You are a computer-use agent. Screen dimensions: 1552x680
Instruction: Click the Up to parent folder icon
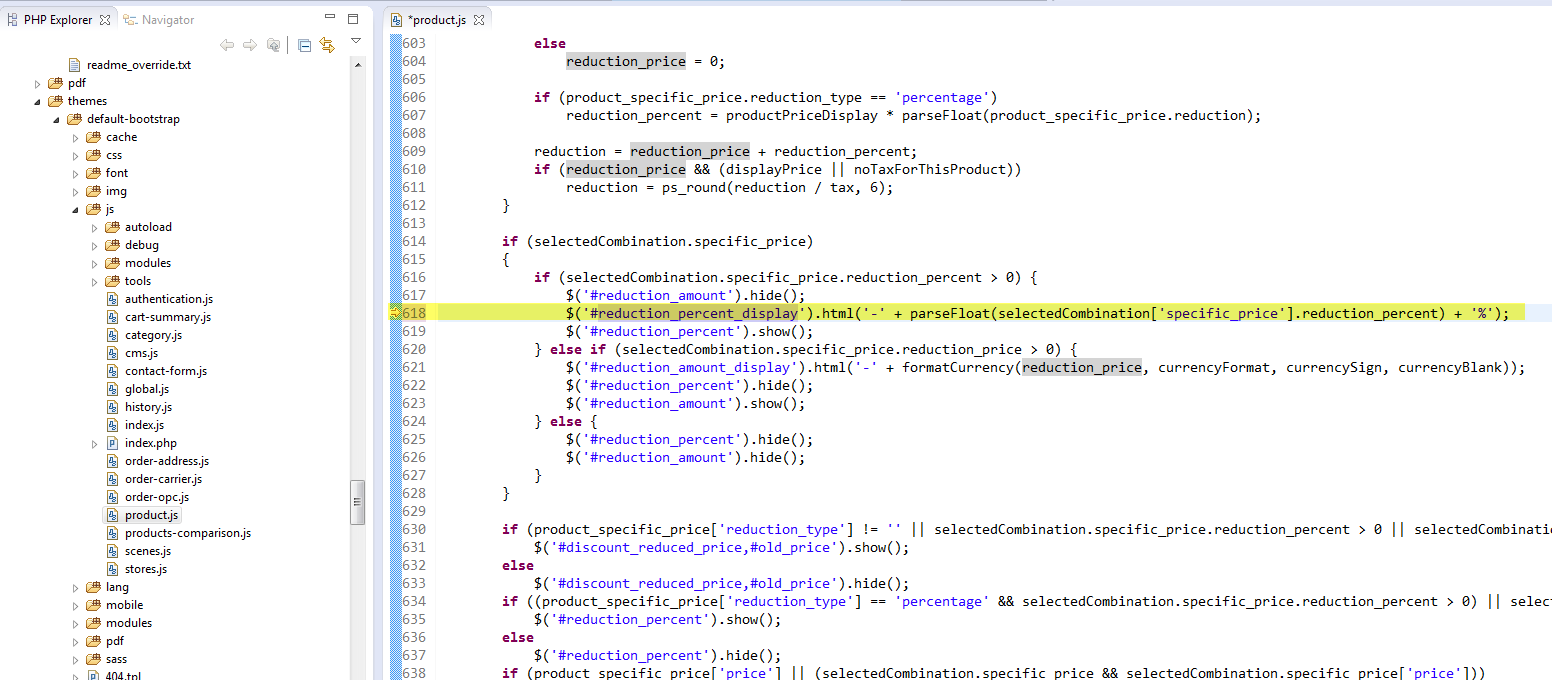[272, 45]
